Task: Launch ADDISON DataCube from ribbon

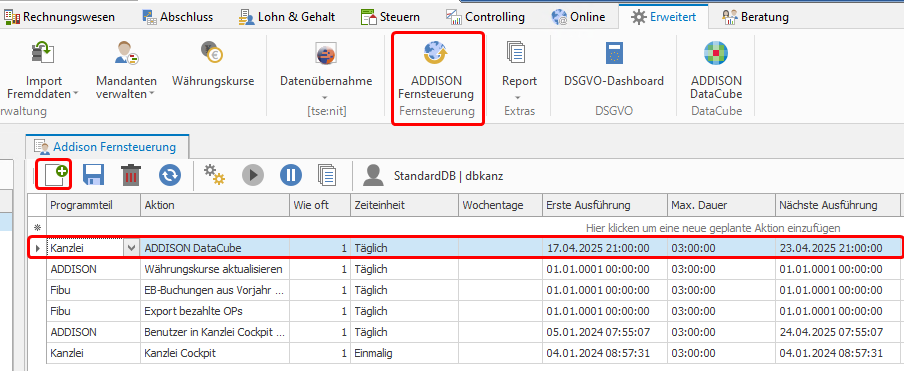Action: pos(716,71)
